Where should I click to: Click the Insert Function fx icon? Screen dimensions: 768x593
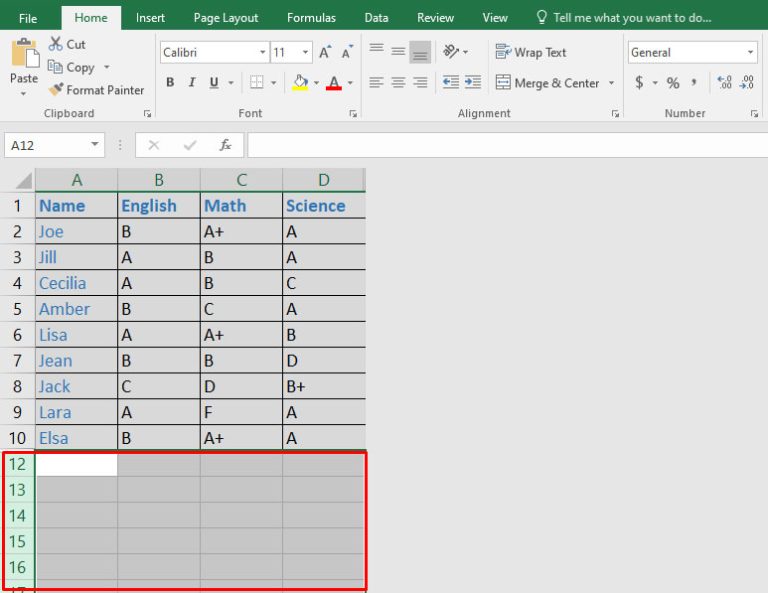225,145
